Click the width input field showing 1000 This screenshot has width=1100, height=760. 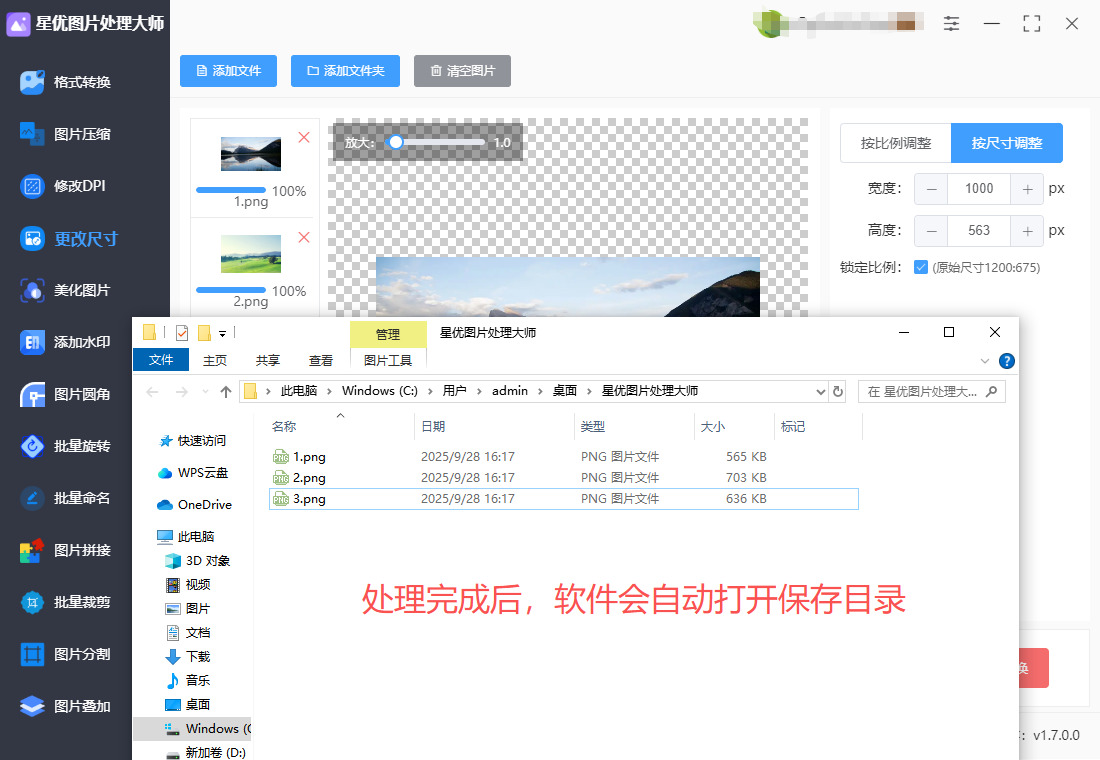[979, 189]
